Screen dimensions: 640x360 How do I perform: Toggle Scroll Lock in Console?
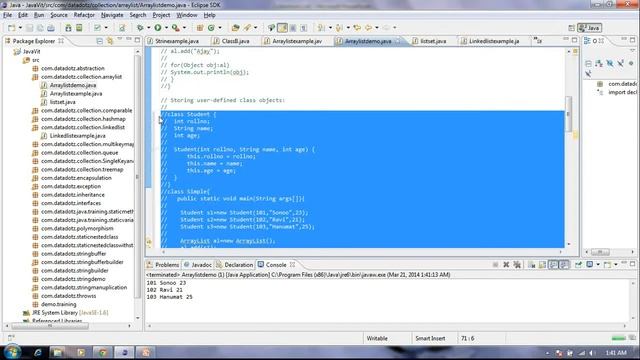pyautogui.click(x=542, y=264)
